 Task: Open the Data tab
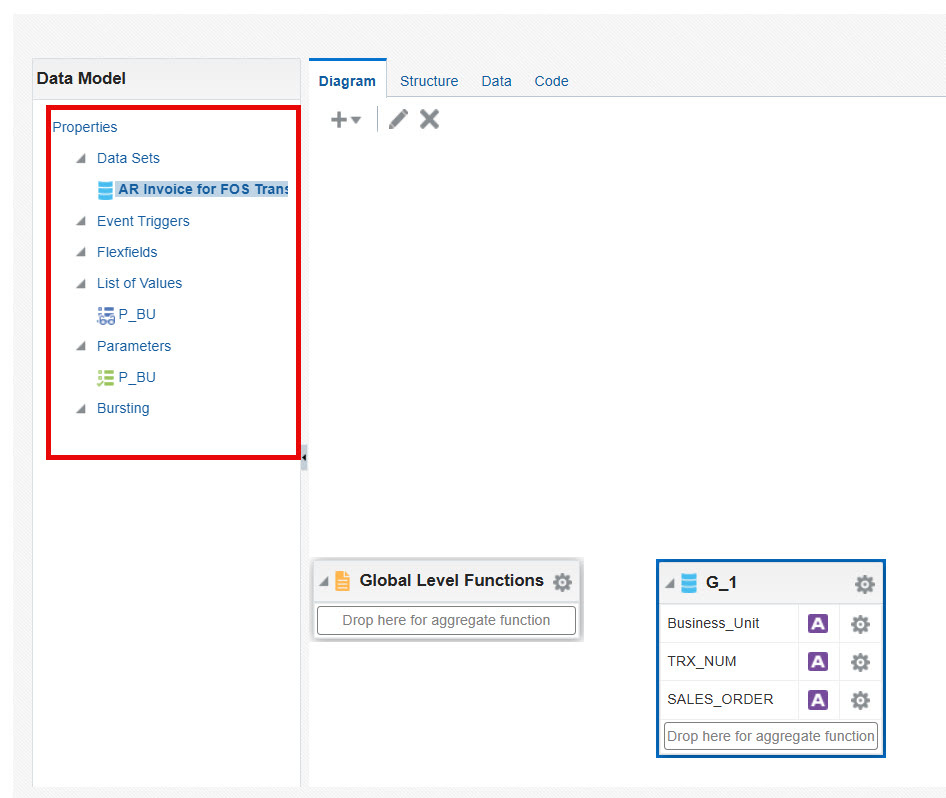click(x=497, y=81)
